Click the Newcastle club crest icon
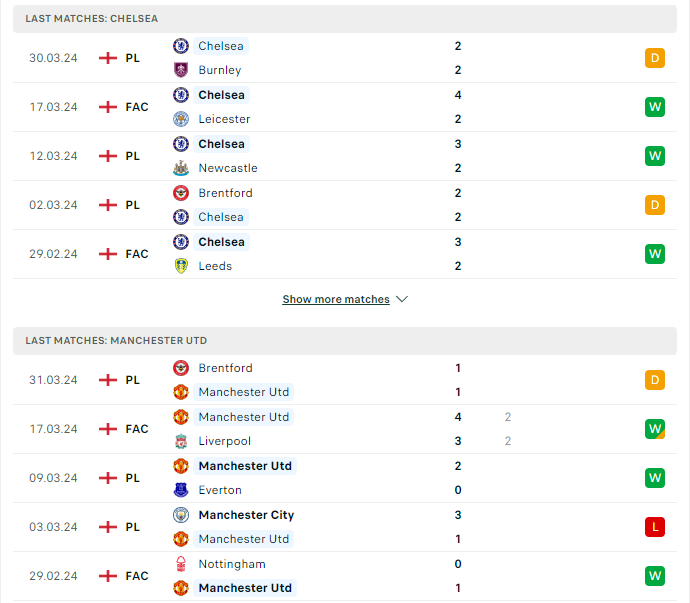The image size is (690, 603). point(181,168)
